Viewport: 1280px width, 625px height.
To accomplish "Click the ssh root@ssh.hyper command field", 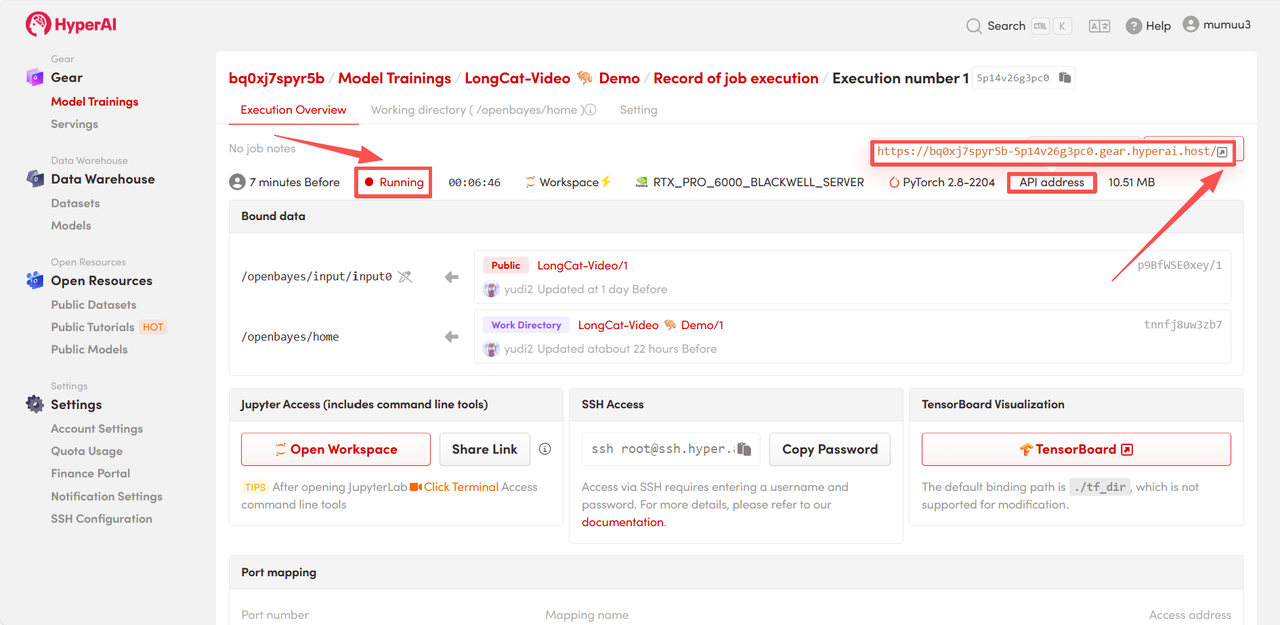I will coord(671,449).
